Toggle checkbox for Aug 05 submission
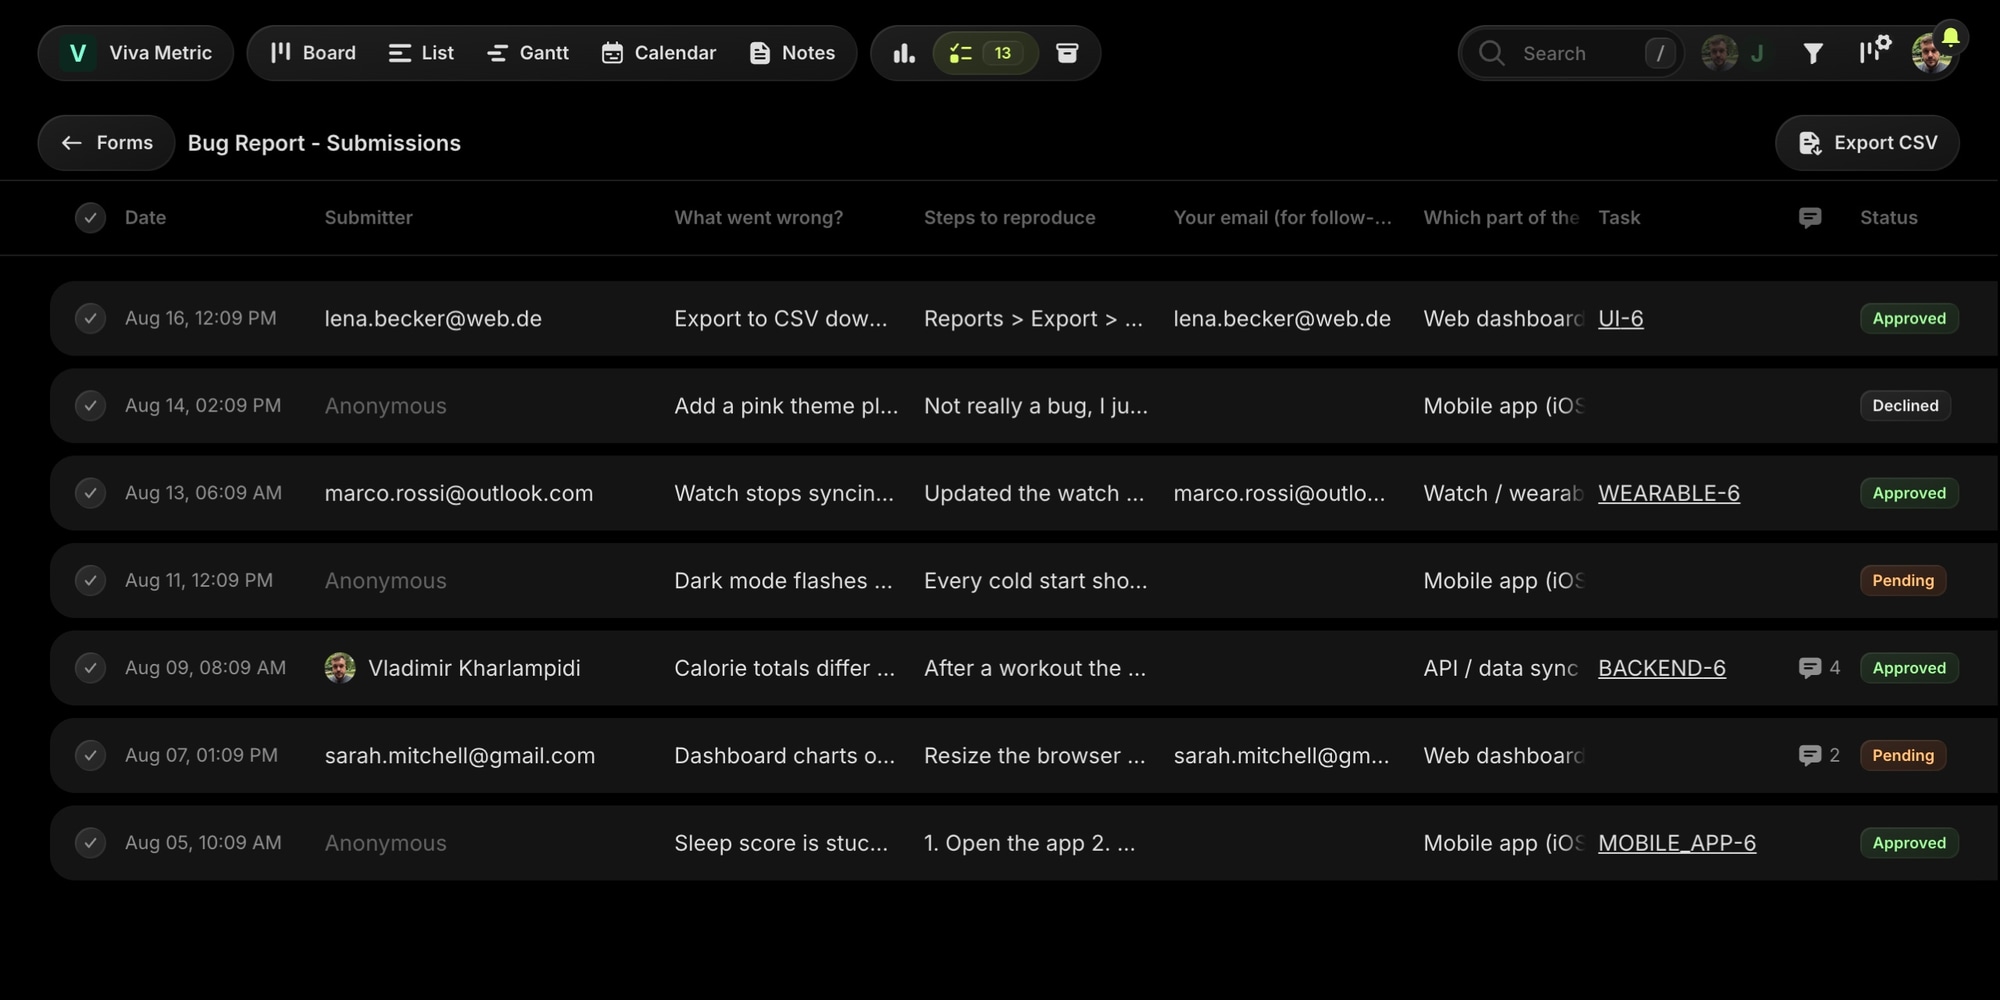Viewport: 2000px width, 1000px height. (x=90, y=843)
